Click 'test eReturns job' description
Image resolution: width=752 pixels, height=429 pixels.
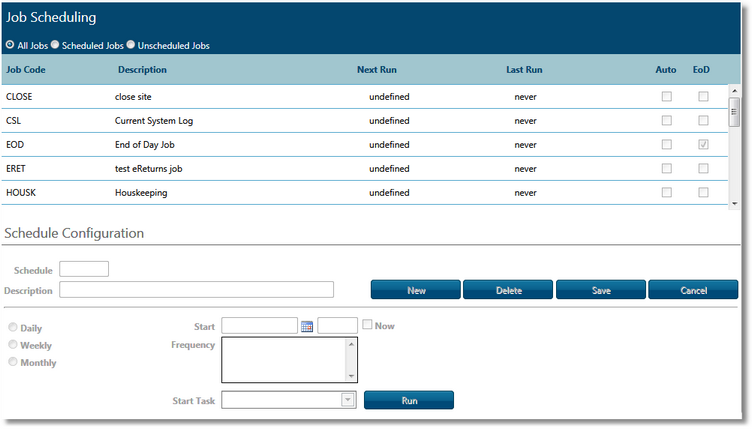tap(148, 169)
